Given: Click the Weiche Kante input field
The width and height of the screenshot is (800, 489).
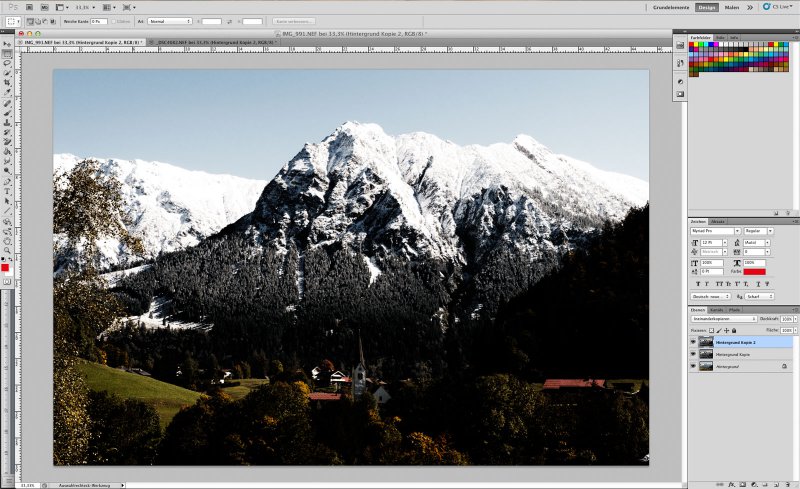Looking at the screenshot, I should [x=99, y=20].
